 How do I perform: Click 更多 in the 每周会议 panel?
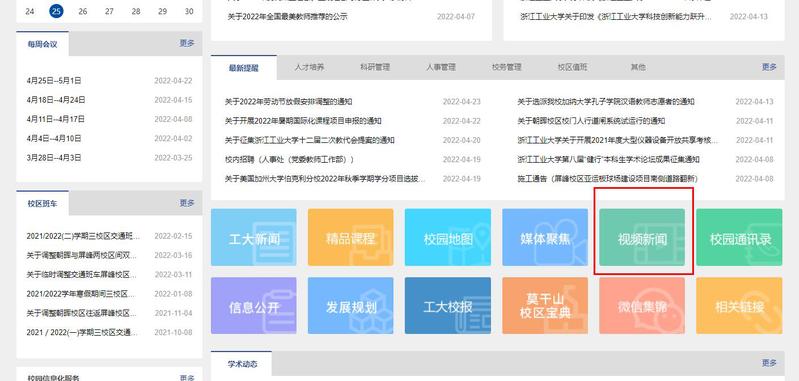click(187, 44)
